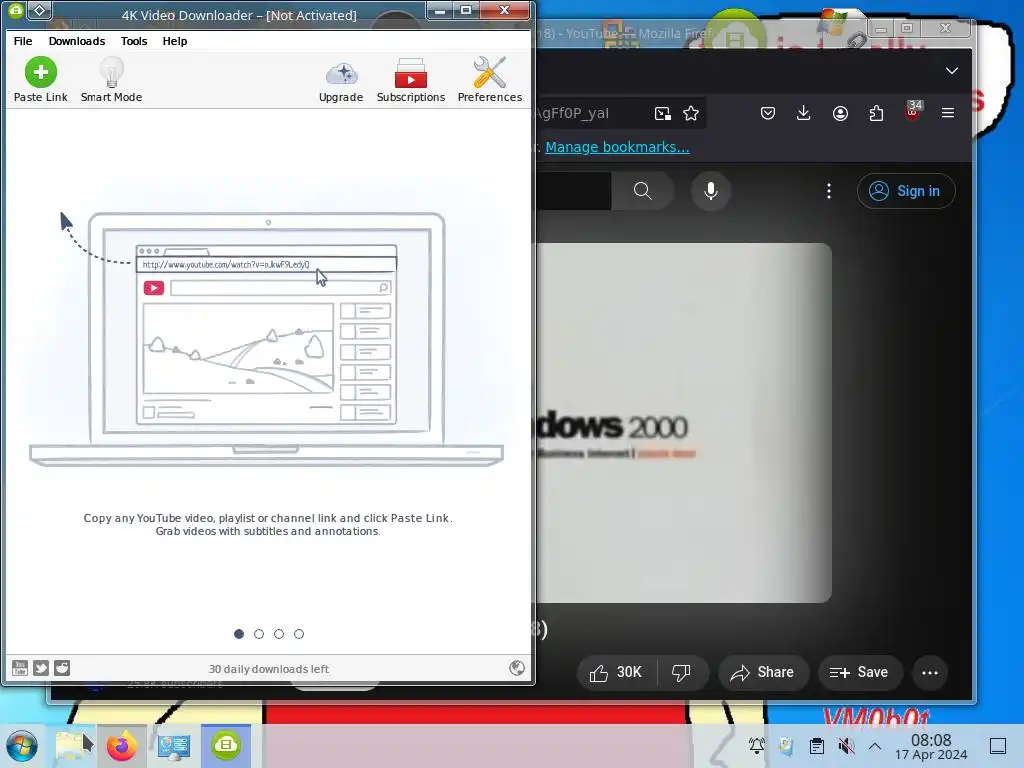Unmute the muted speaker tray icon
The image size is (1024, 768).
tap(846, 745)
